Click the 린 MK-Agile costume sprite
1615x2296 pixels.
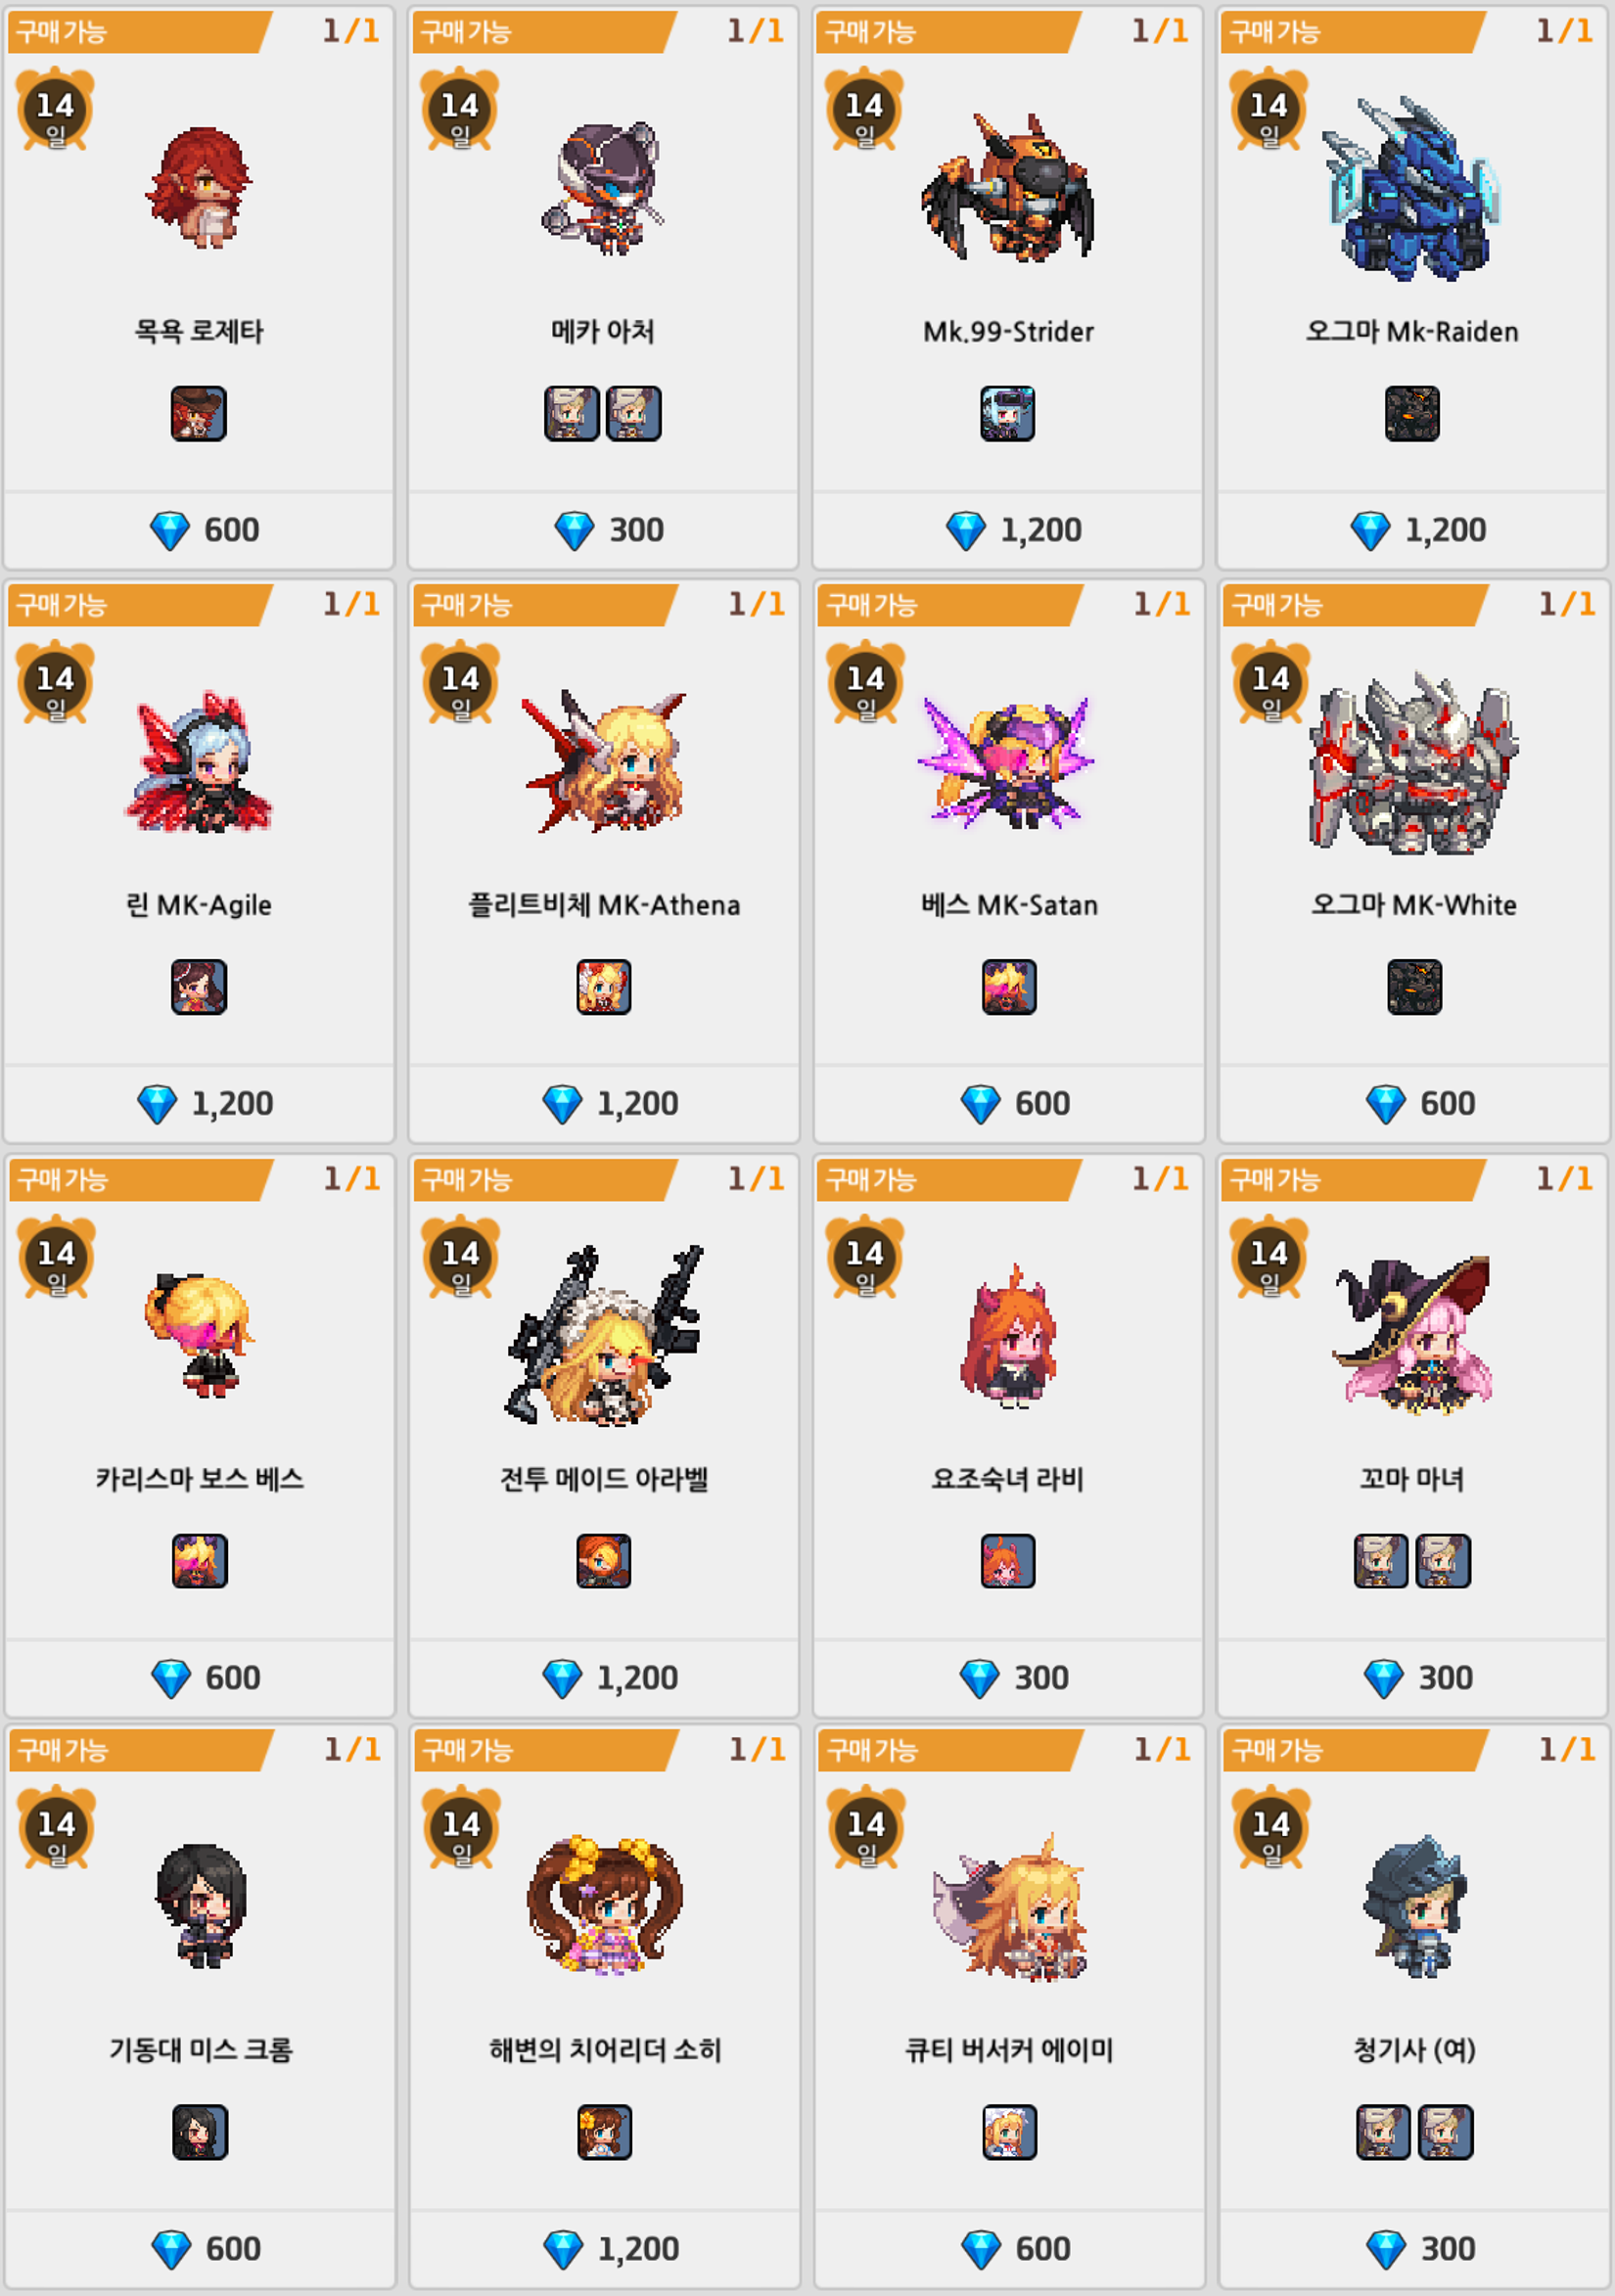pyautogui.click(x=199, y=761)
